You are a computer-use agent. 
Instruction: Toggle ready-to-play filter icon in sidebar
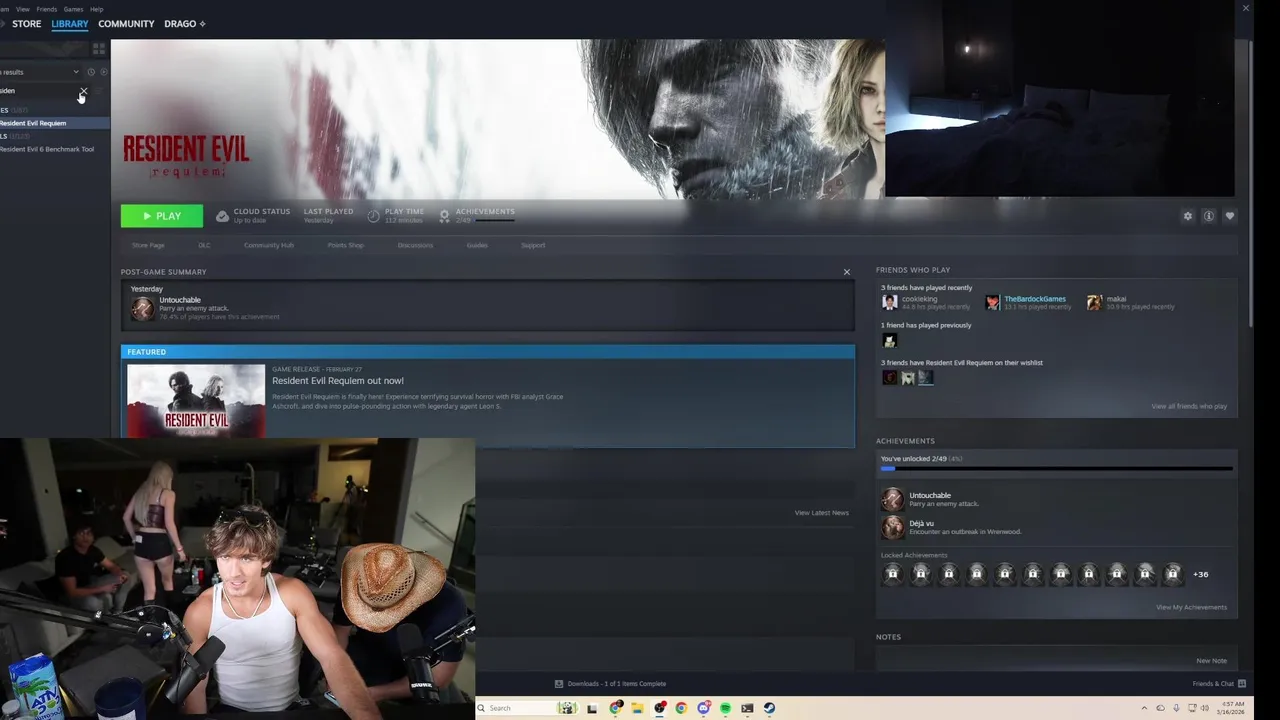103,72
